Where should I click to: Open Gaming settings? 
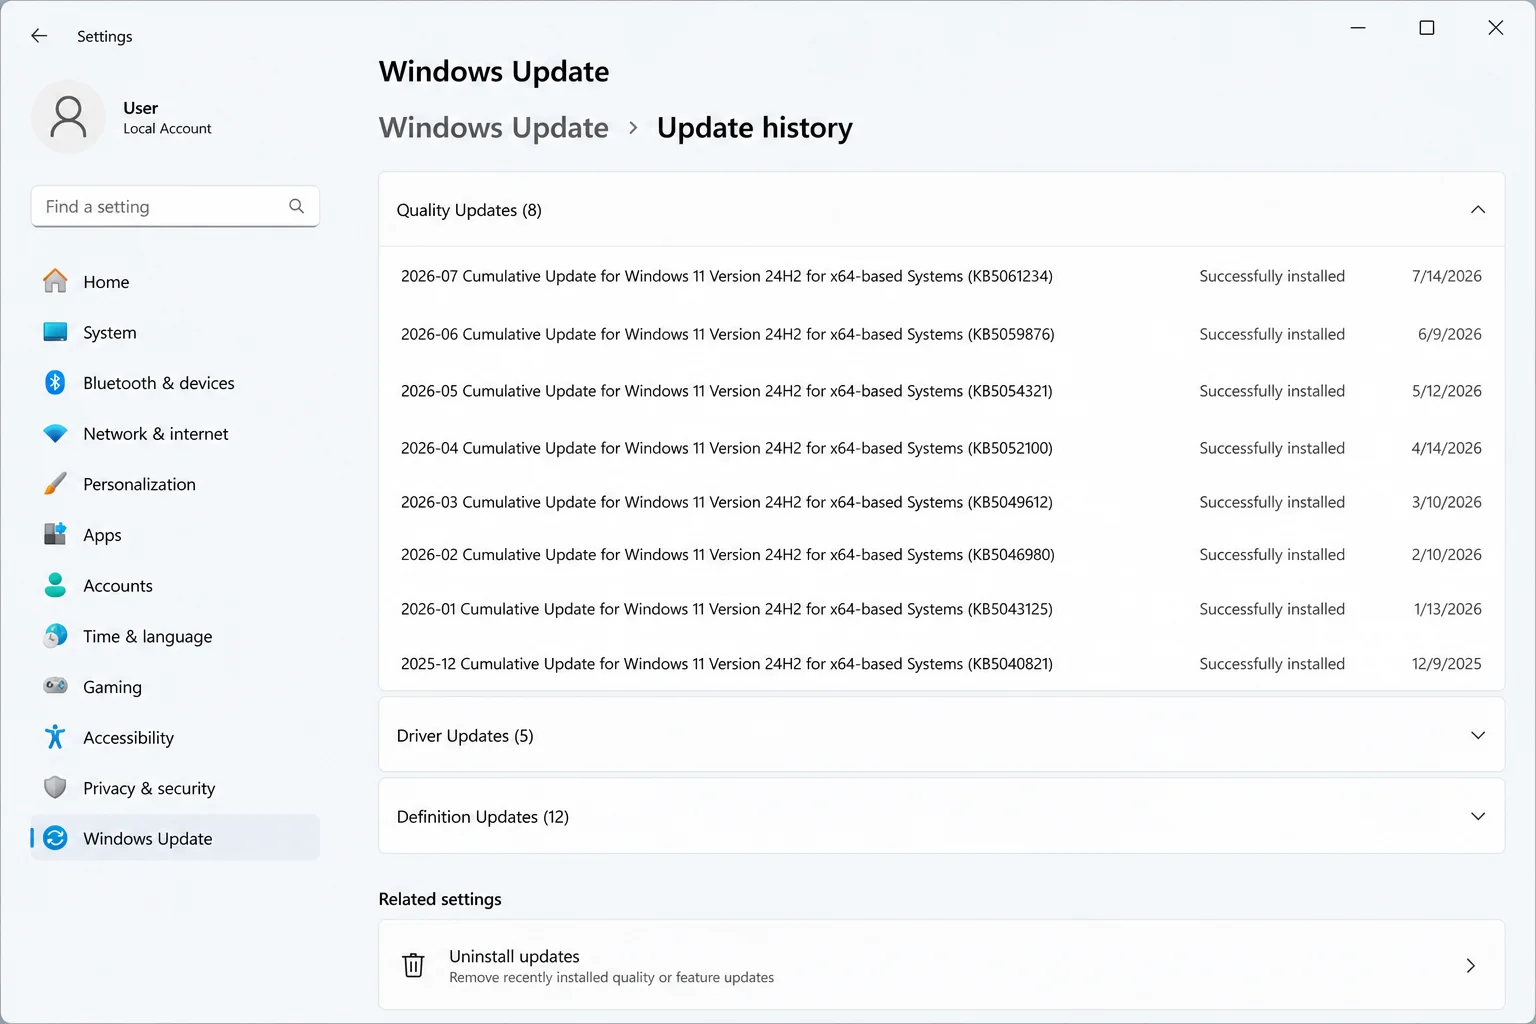click(175, 687)
